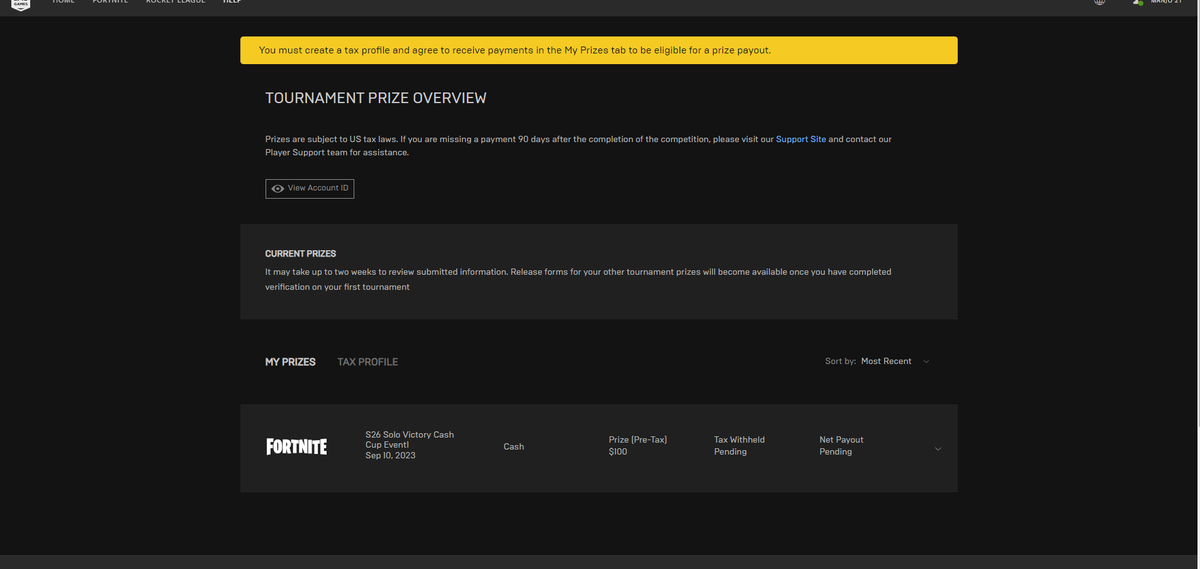1200x569 pixels.
Task: Click the Net Payout Pending status
Action: (841, 446)
